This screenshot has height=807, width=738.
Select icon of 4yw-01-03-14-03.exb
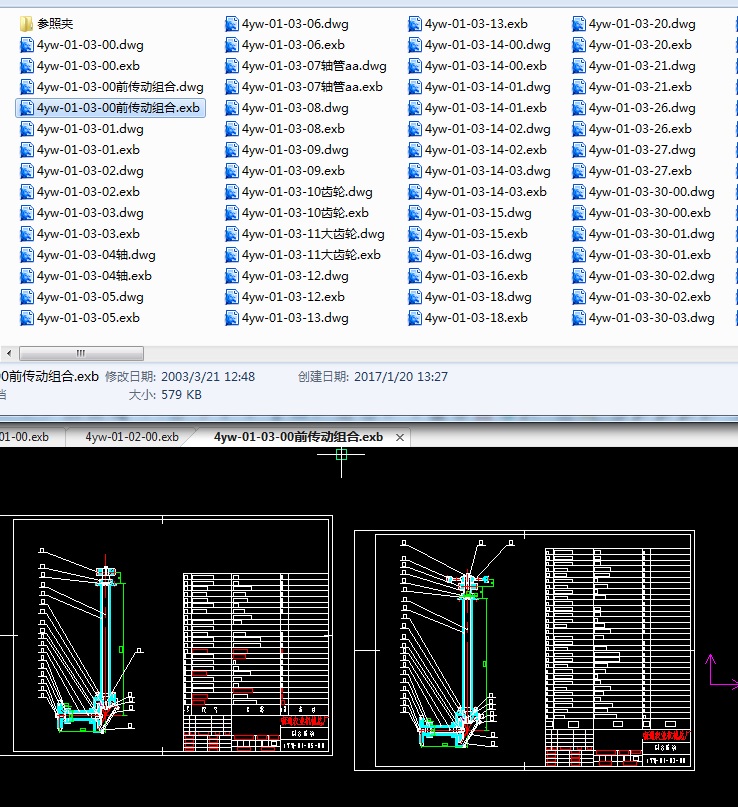tap(415, 192)
